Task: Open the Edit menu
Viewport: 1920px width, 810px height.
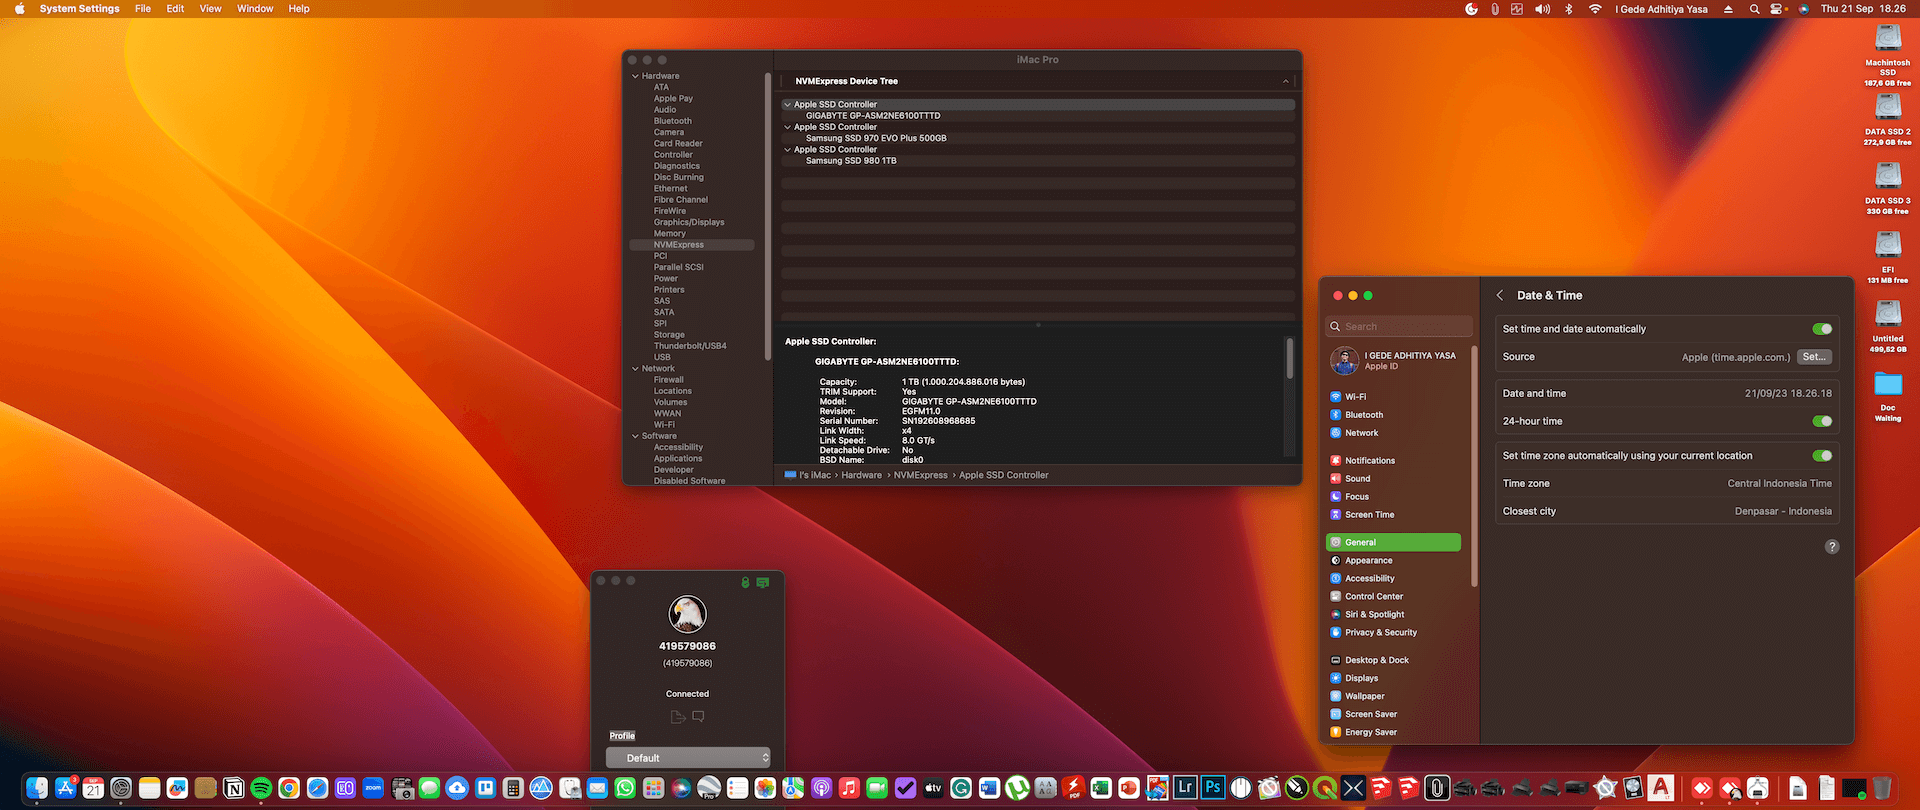Action: coord(175,9)
